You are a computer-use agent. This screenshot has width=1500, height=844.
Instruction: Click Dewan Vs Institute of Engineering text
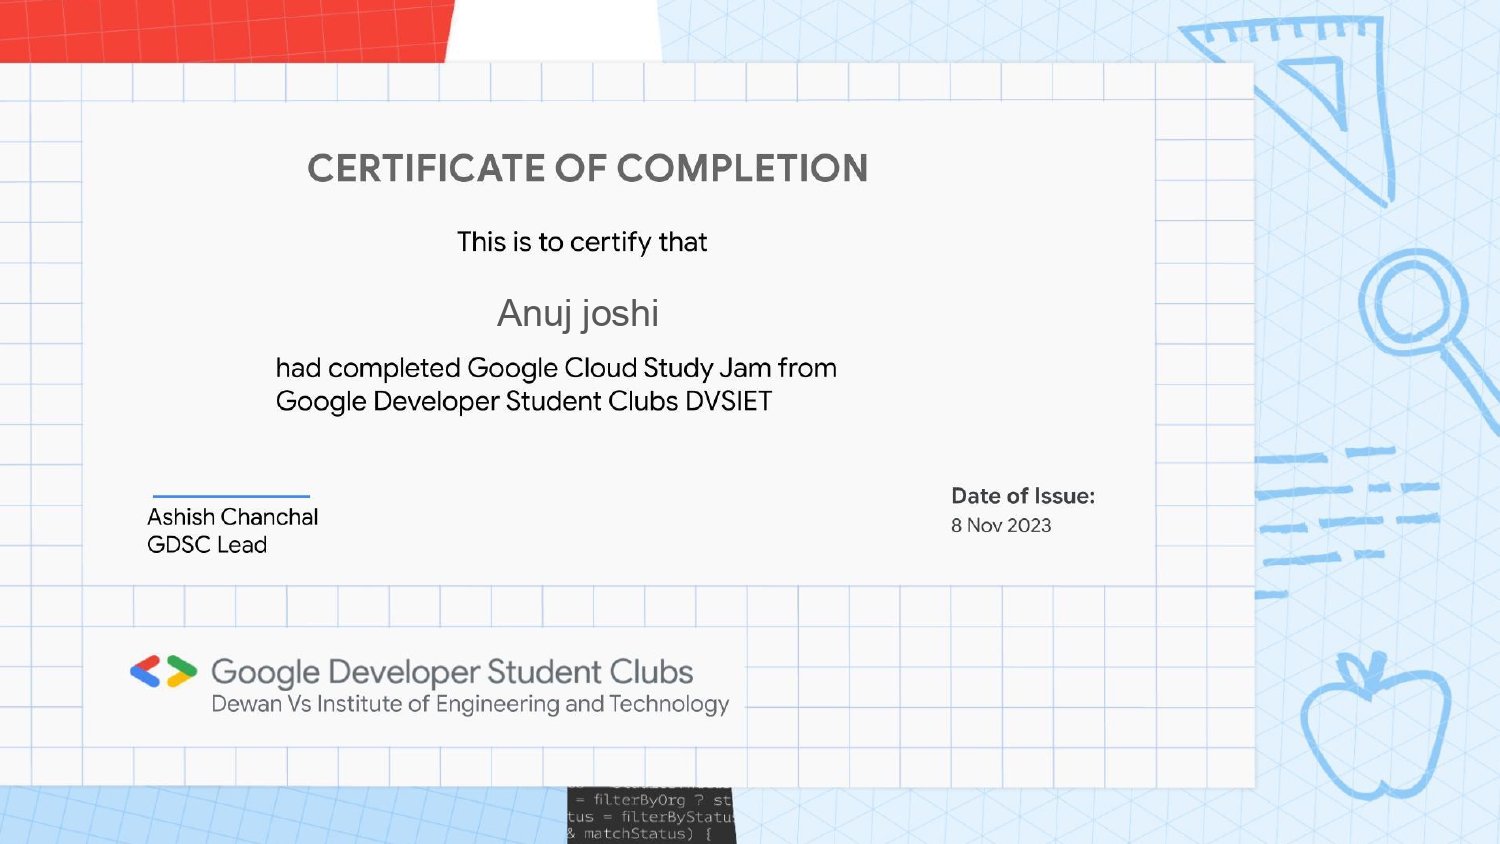pyautogui.click(x=470, y=704)
